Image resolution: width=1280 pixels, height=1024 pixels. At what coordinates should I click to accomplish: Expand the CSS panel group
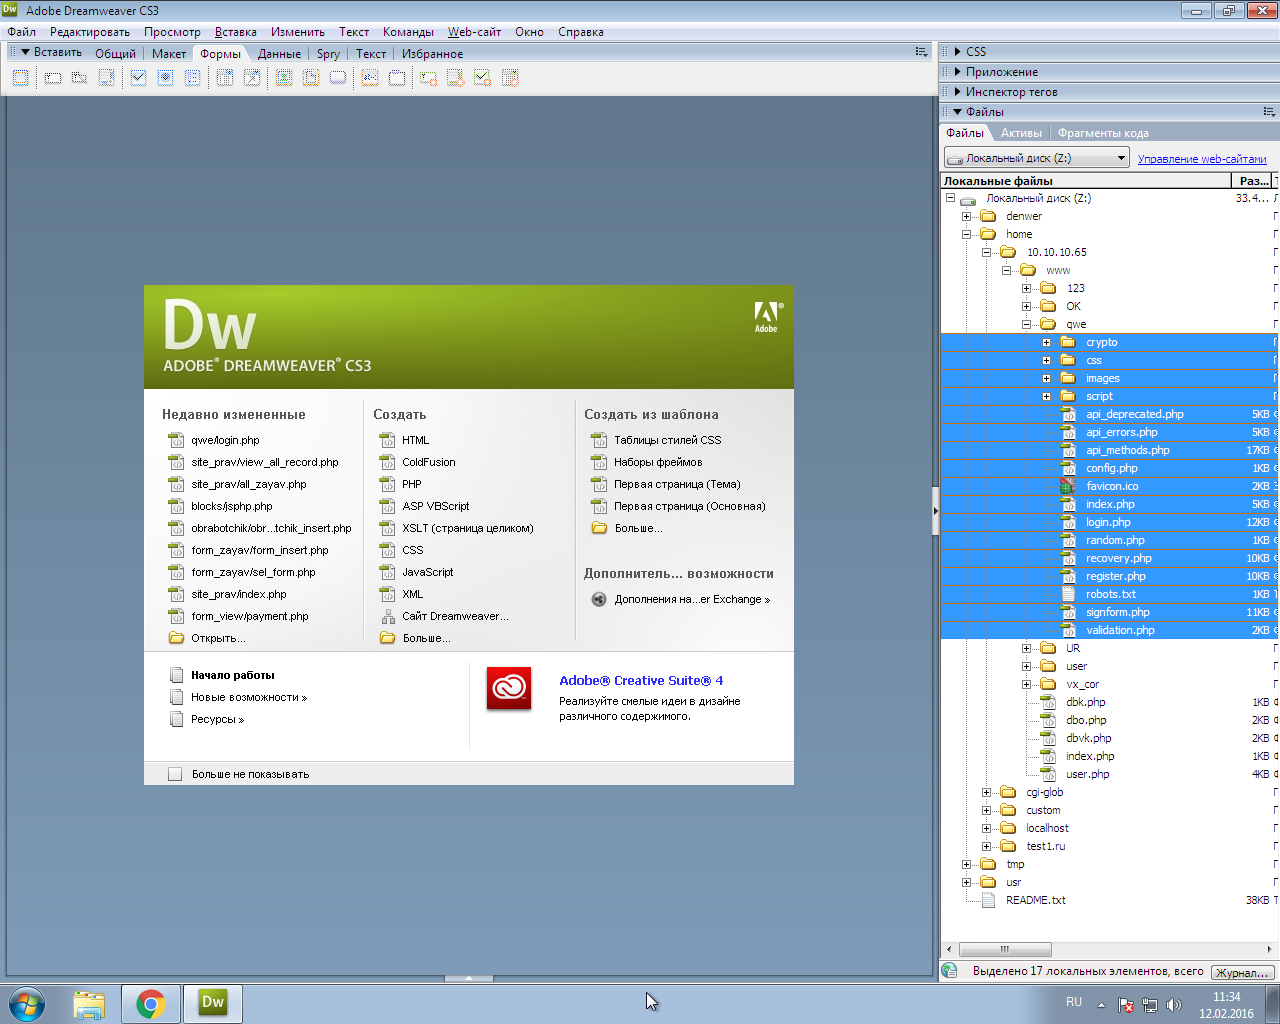pos(957,52)
